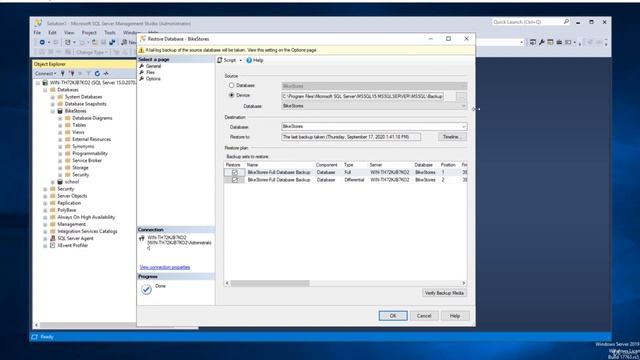Click the New Project toolbar icon
The height and width of the screenshot is (360, 640).
(68, 42)
